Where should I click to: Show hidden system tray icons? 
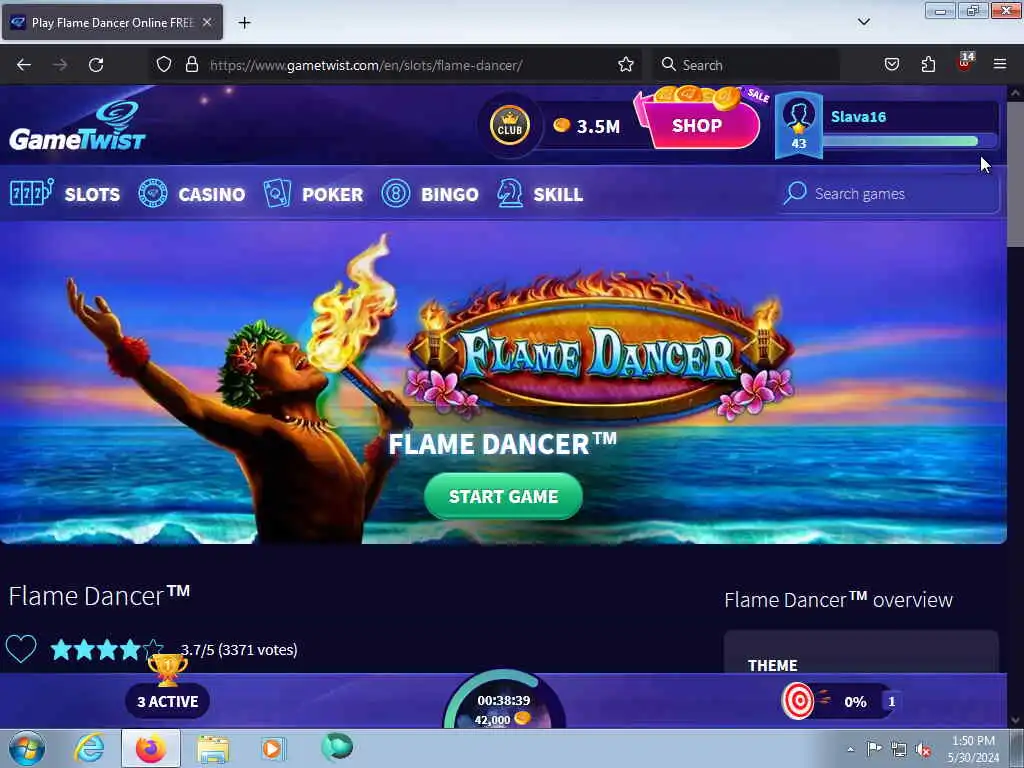(850, 750)
